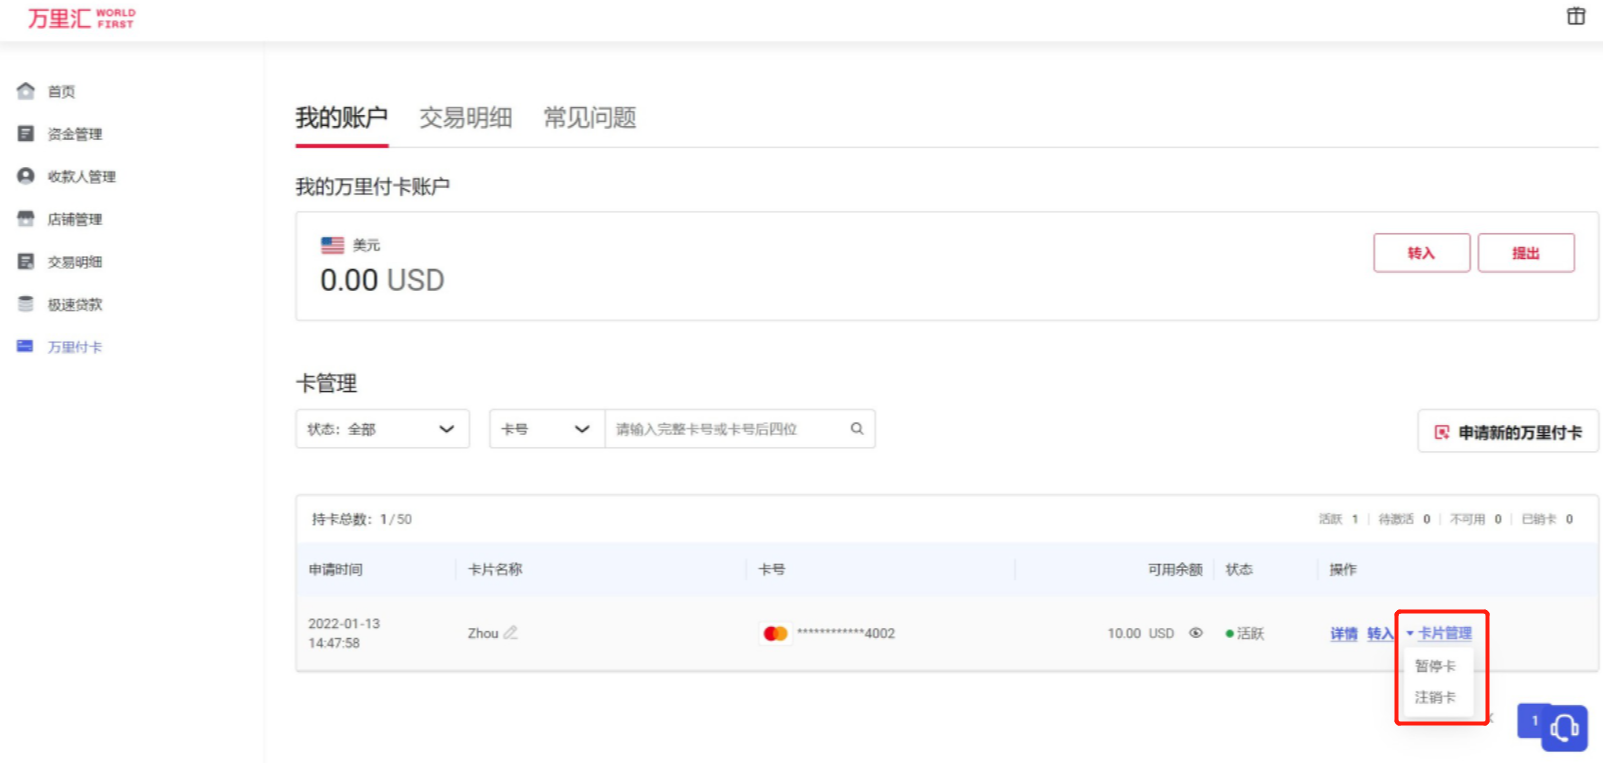Toggle balance visibility eye icon

click(1195, 633)
